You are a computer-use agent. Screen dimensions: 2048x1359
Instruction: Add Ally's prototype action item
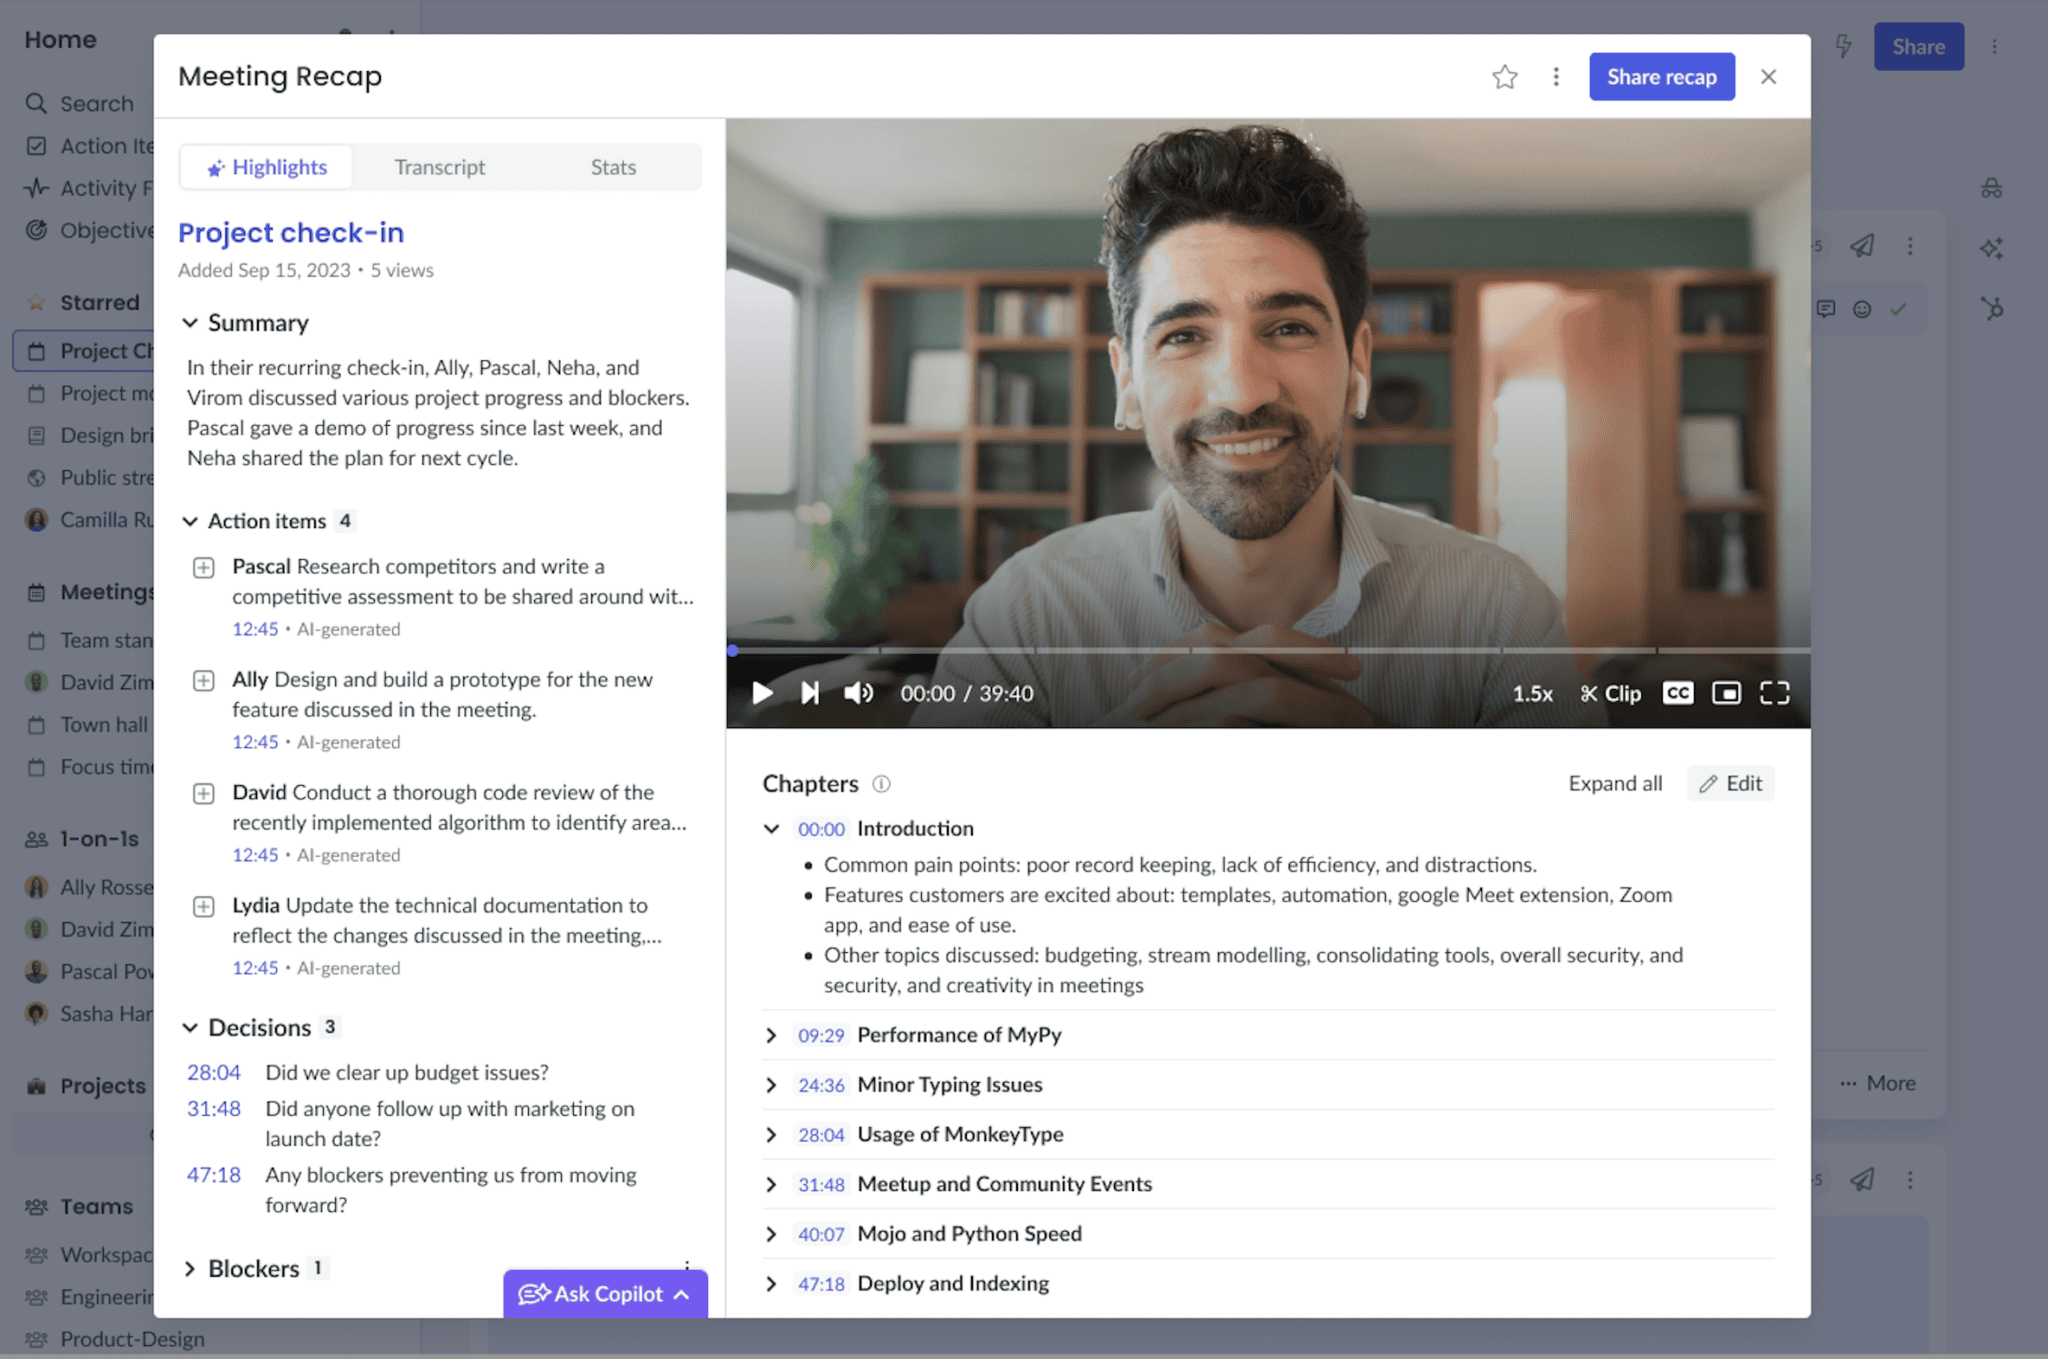(203, 681)
